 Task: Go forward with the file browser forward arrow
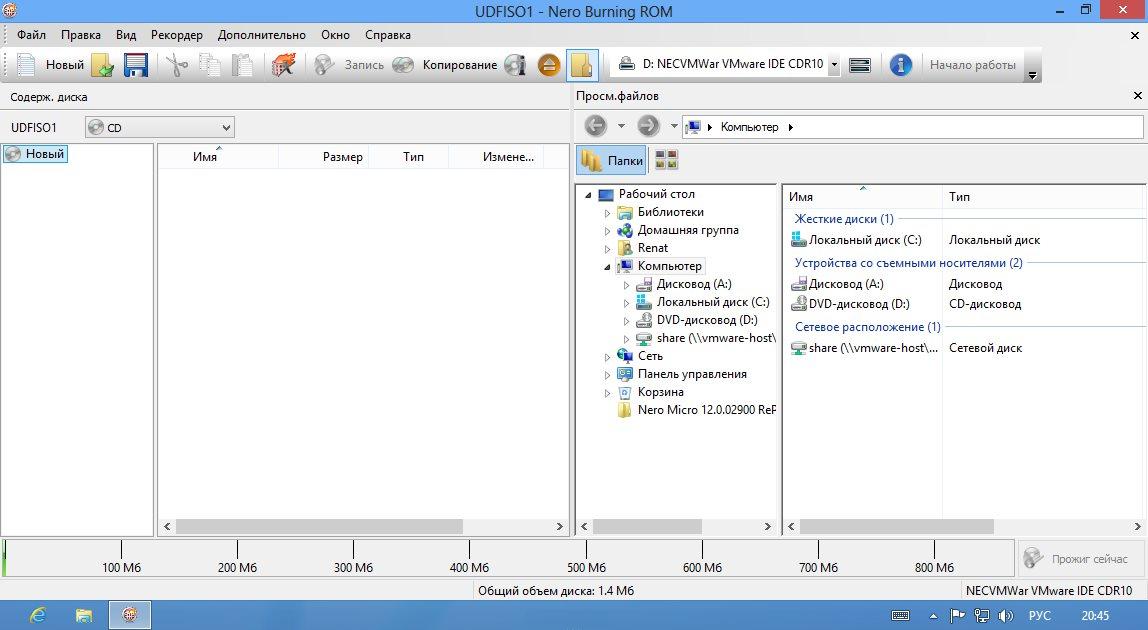point(648,126)
